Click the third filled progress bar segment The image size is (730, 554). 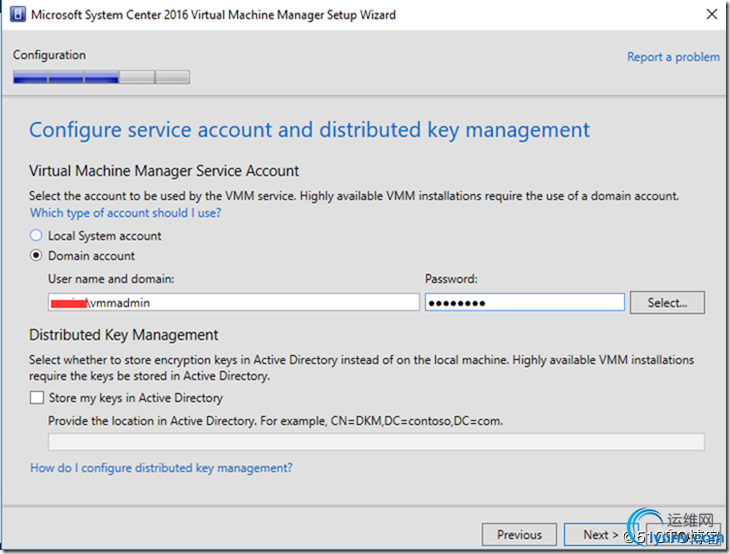(101, 77)
